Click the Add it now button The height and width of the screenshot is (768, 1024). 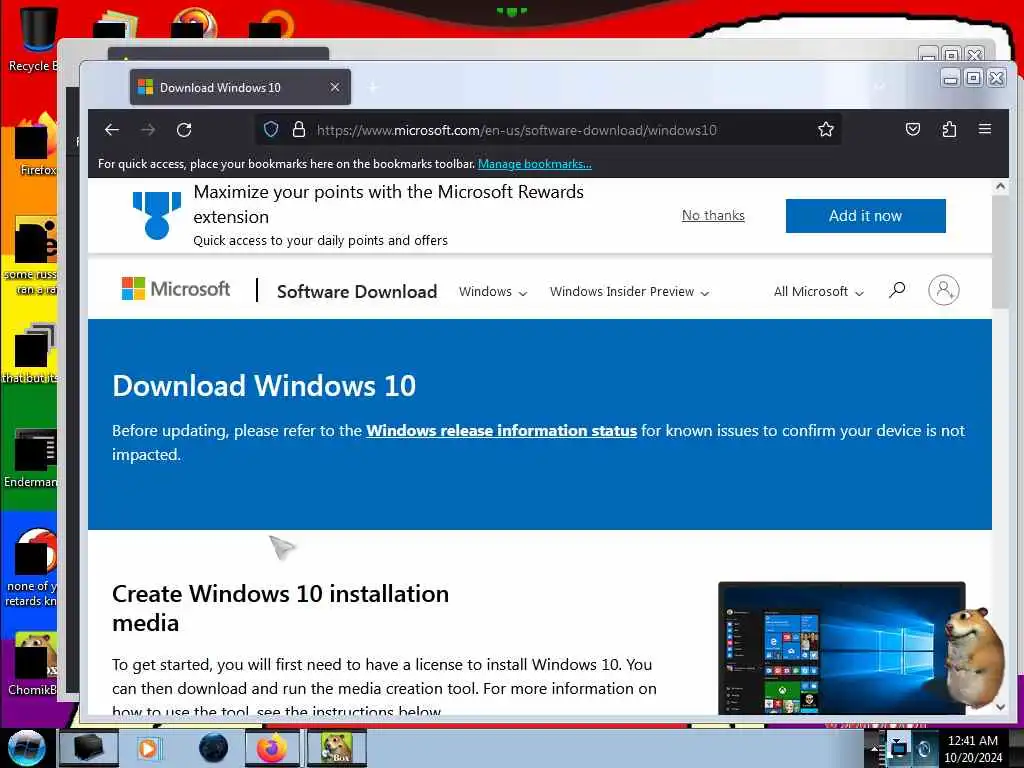coord(865,216)
